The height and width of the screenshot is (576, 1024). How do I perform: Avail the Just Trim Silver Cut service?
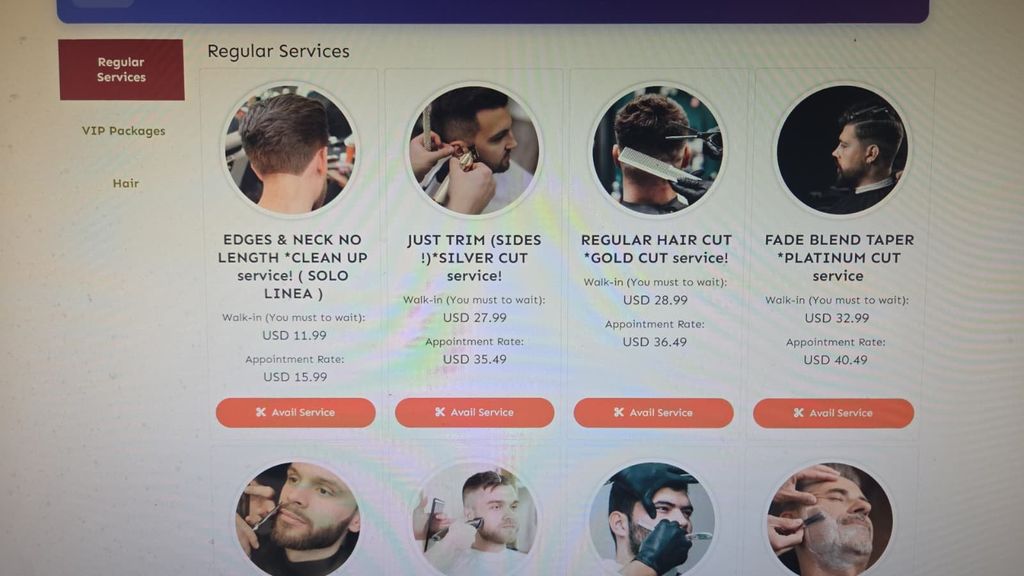click(475, 413)
